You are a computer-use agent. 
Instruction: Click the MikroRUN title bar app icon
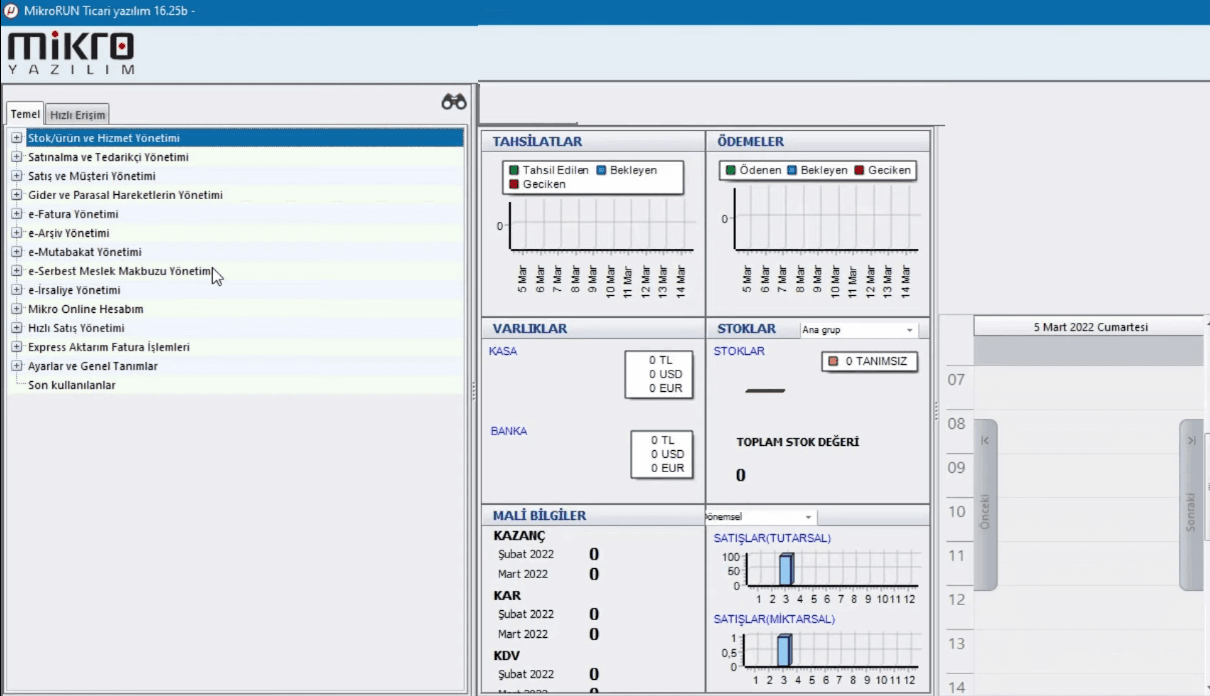tap(11, 10)
